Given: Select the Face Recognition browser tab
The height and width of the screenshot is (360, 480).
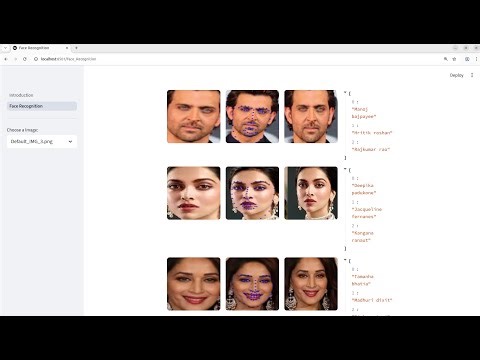Looking at the screenshot, I should [x=40, y=48].
